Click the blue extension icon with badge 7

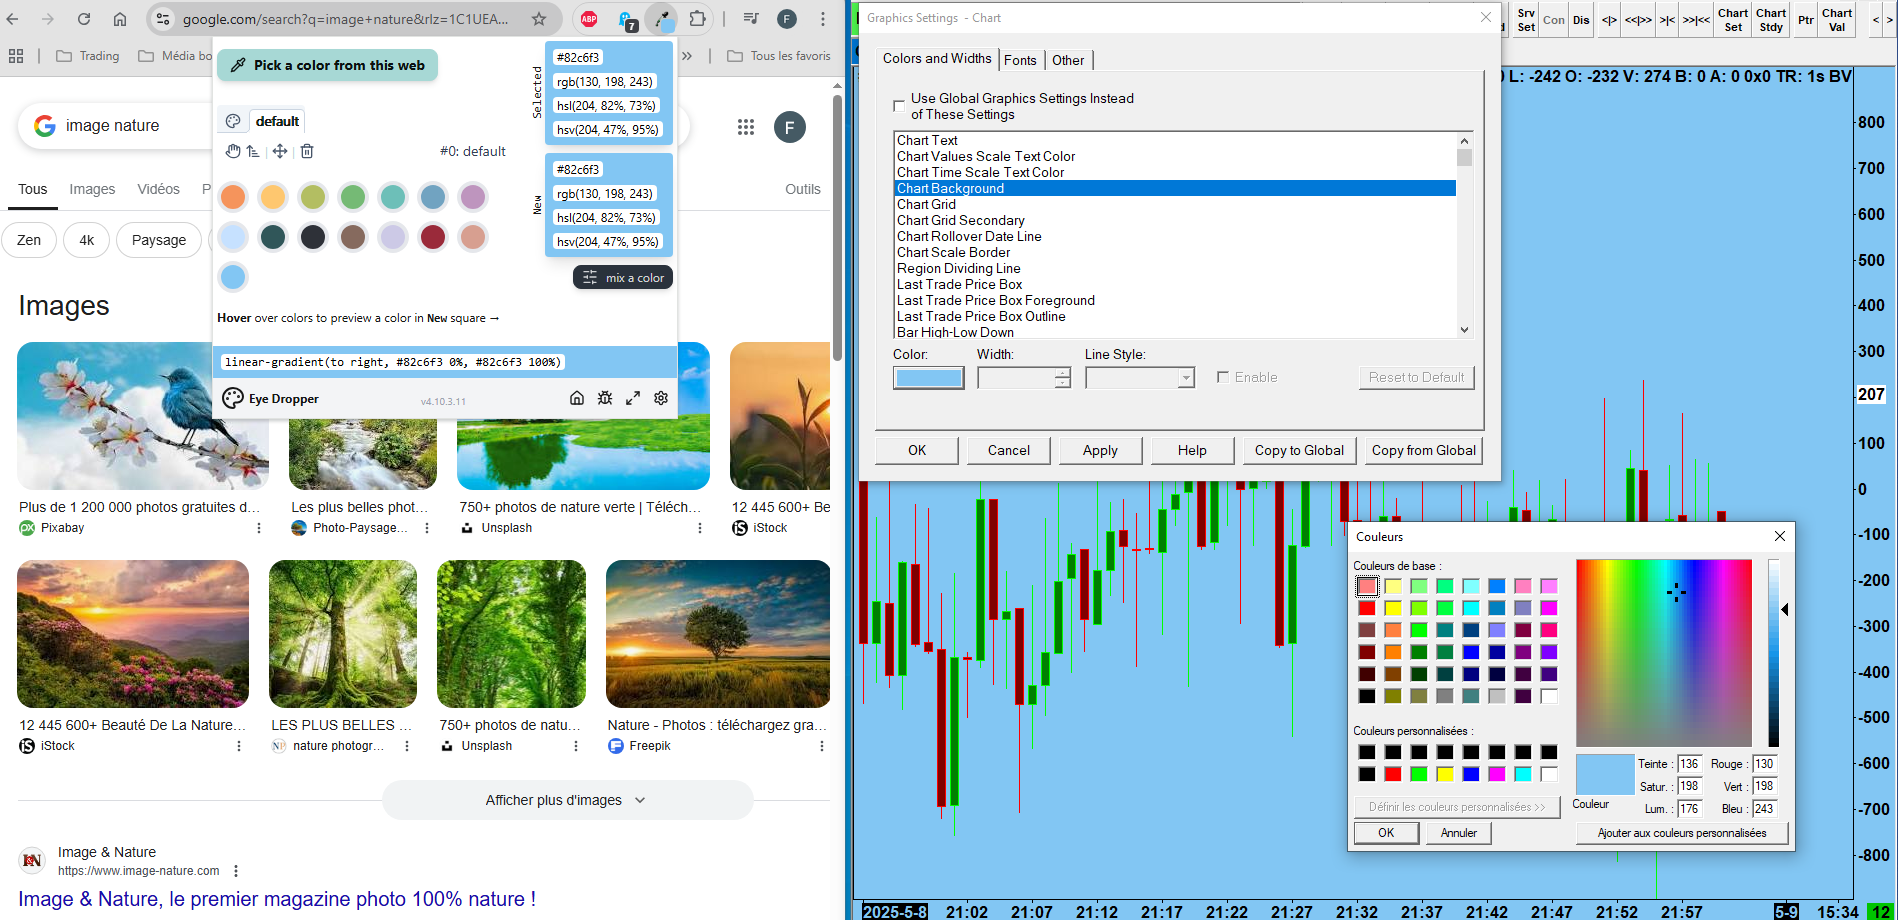point(627,20)
